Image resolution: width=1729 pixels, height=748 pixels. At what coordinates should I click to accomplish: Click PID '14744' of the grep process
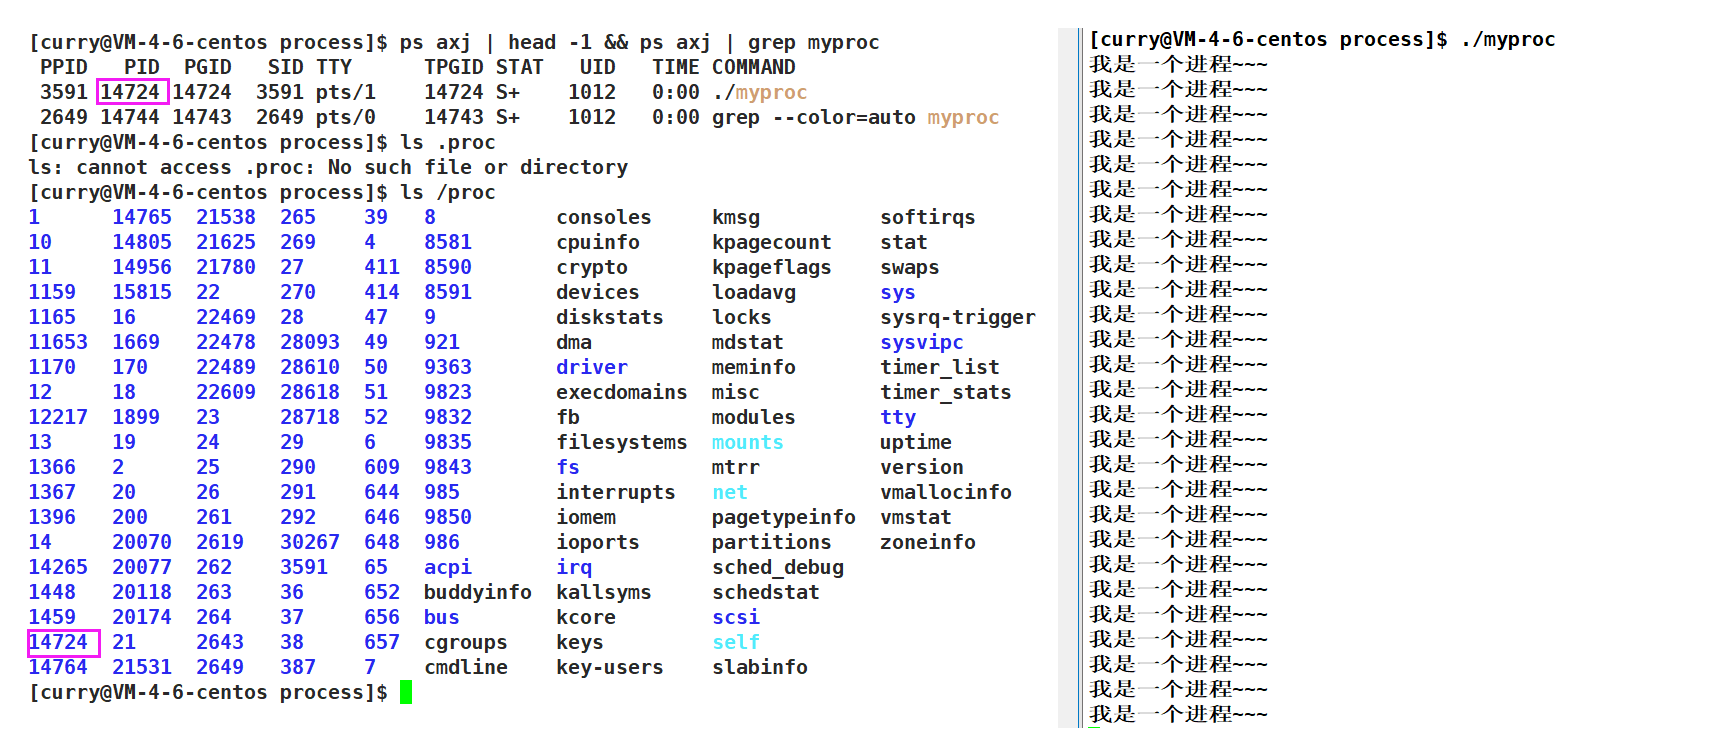click(x=129, y=118)
